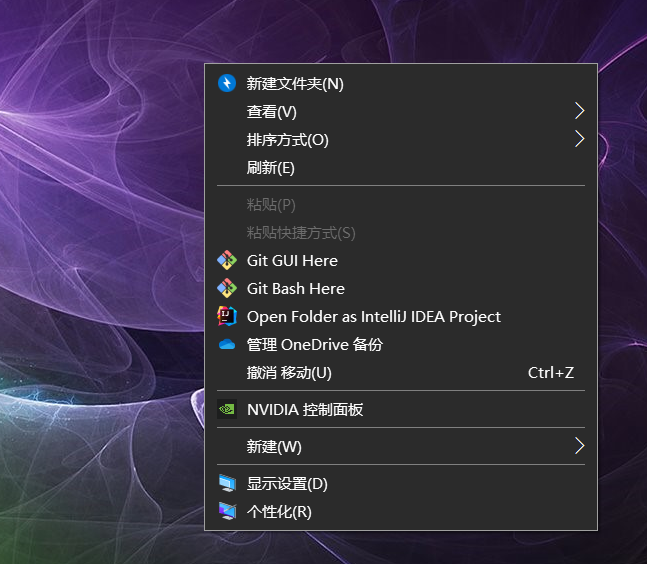Click the greyed-out 粘贴(P) entry
647x564 pixels.
(401, 204)
